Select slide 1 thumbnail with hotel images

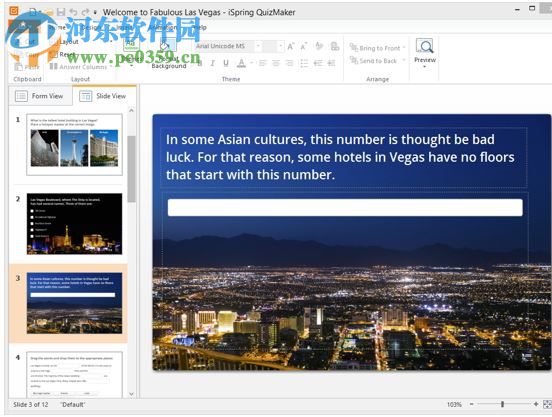[74, 144]
